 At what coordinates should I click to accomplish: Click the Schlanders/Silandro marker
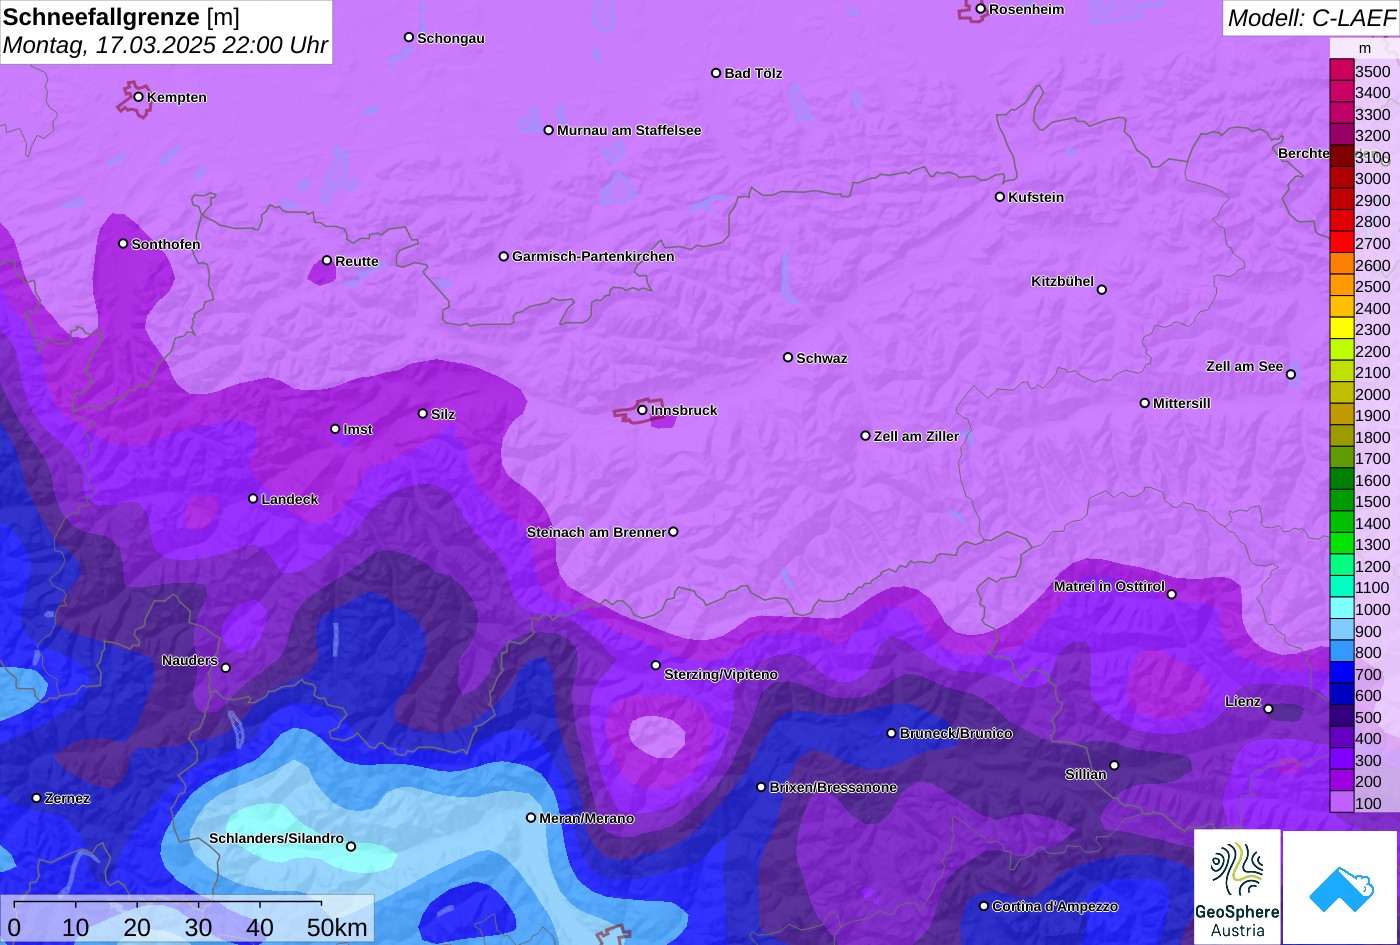351,847
